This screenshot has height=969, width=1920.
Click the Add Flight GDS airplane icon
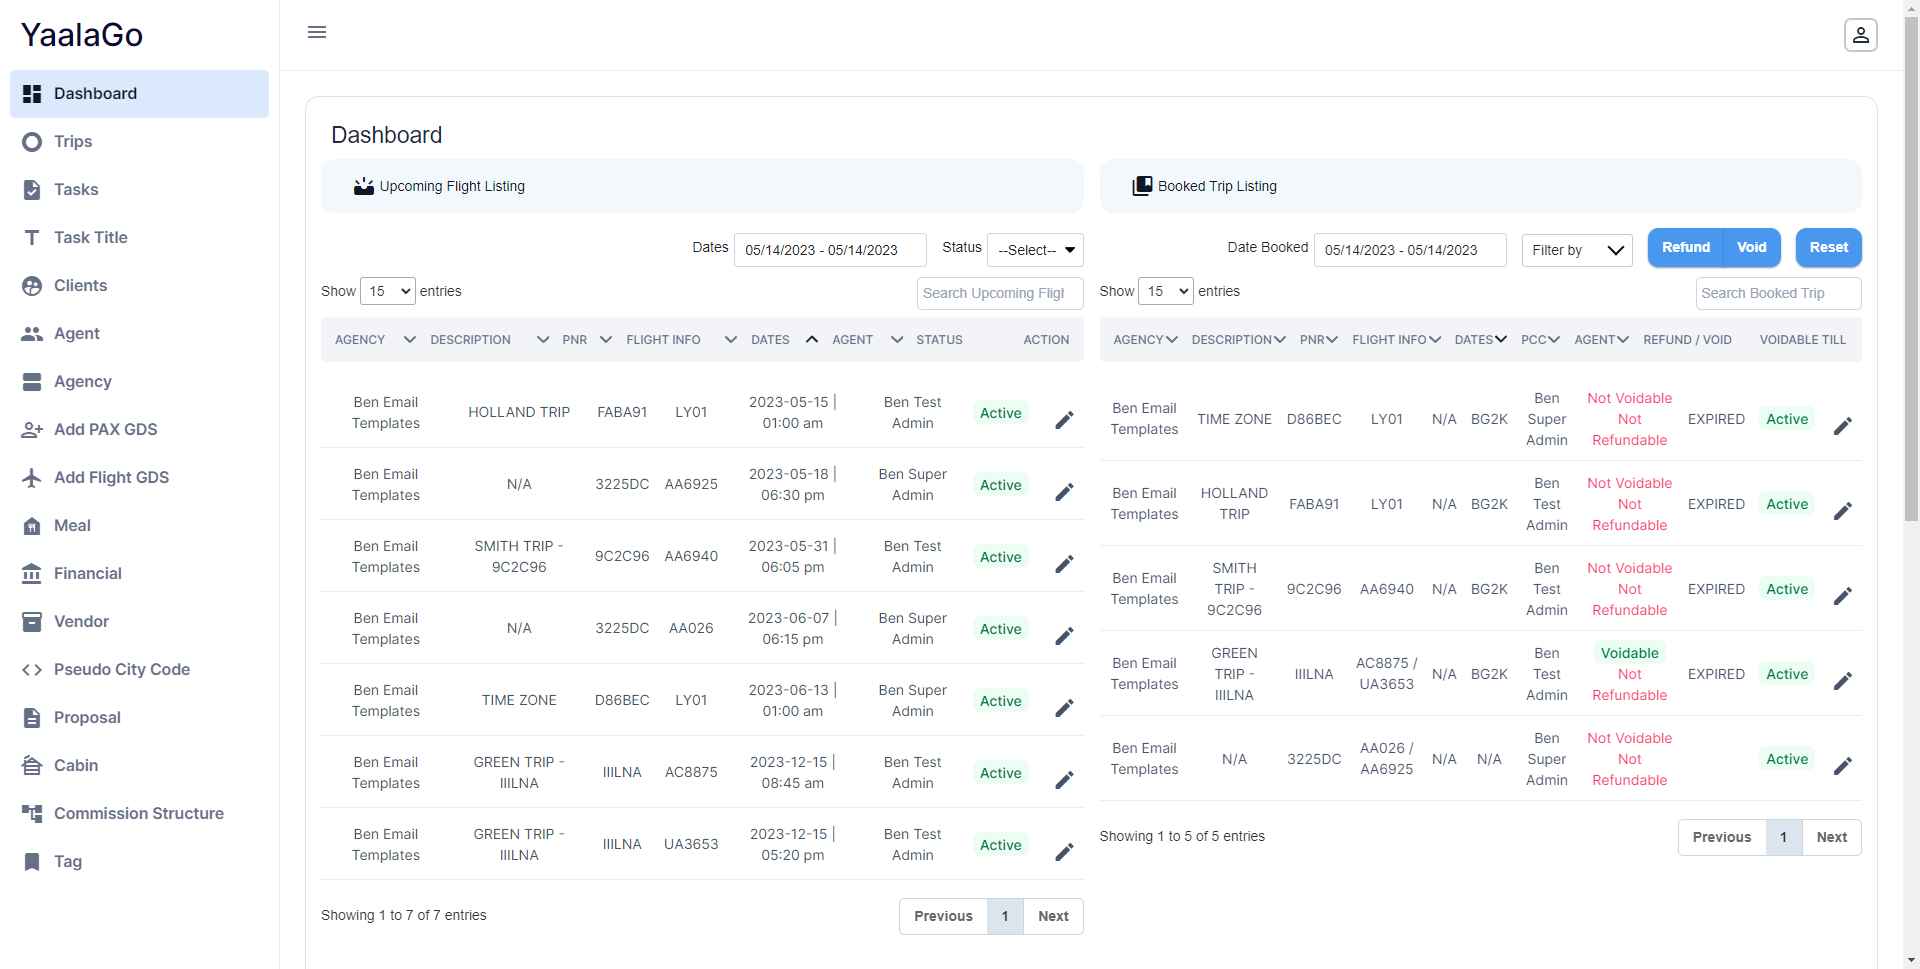(x=32, y=478)
